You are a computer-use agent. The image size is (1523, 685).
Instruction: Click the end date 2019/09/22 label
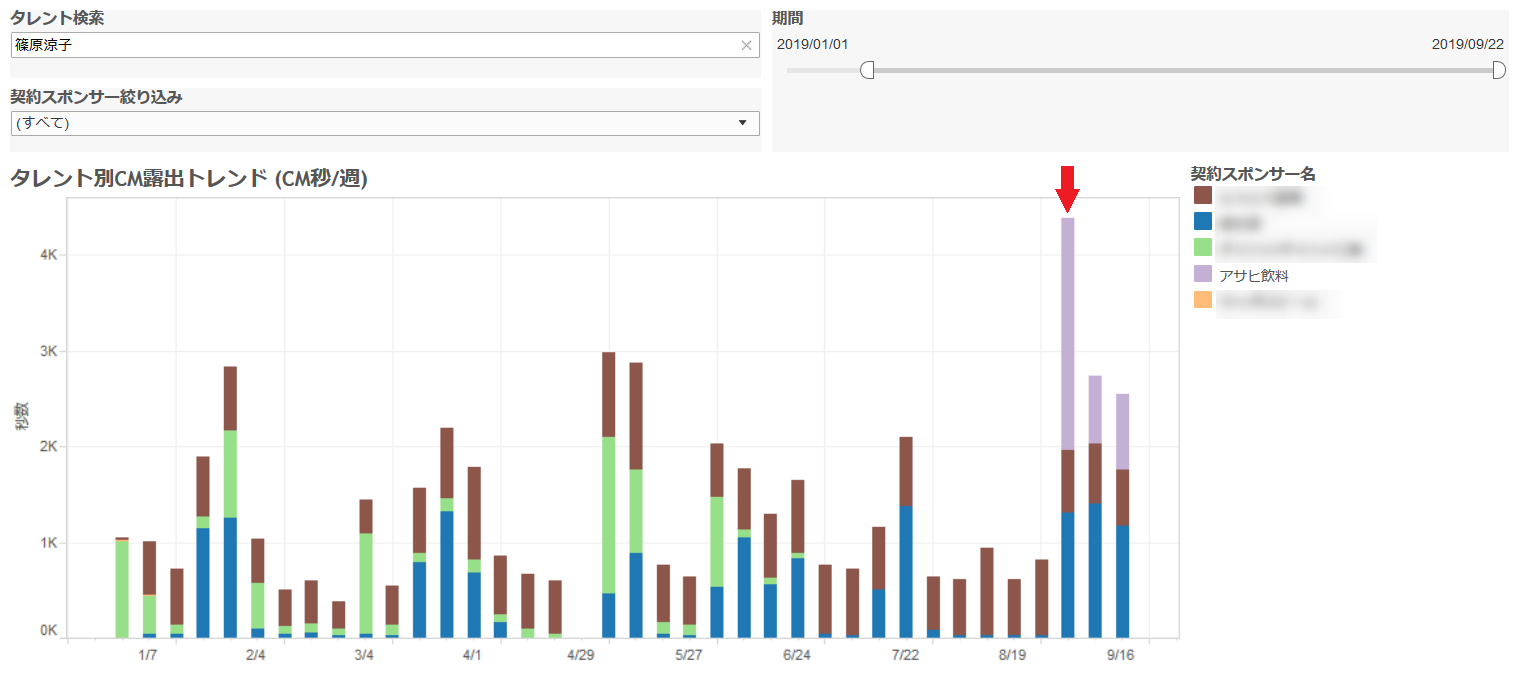click(1467, 44)
